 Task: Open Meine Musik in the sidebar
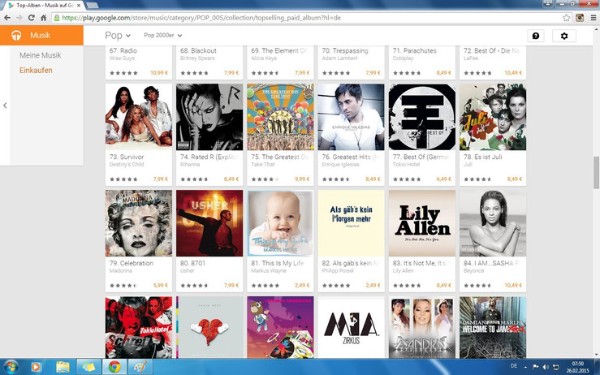click(x=40, y=55)
